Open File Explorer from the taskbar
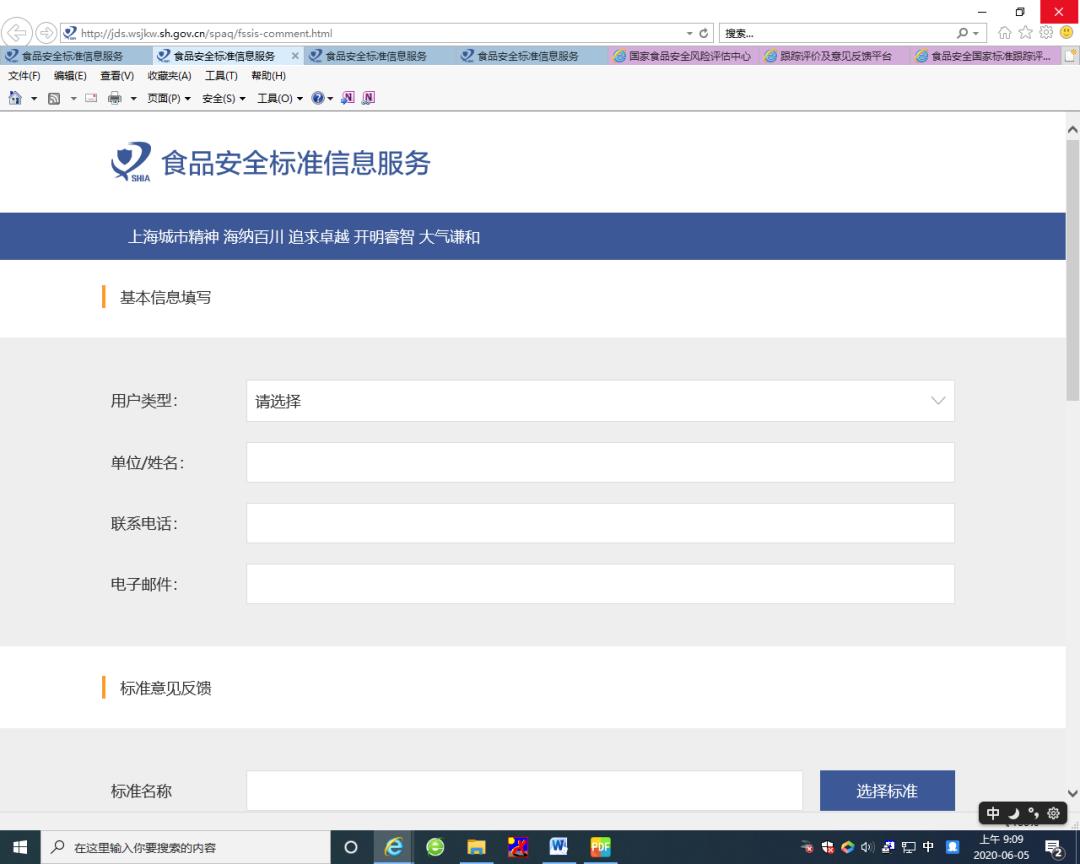 pos(476,847)
